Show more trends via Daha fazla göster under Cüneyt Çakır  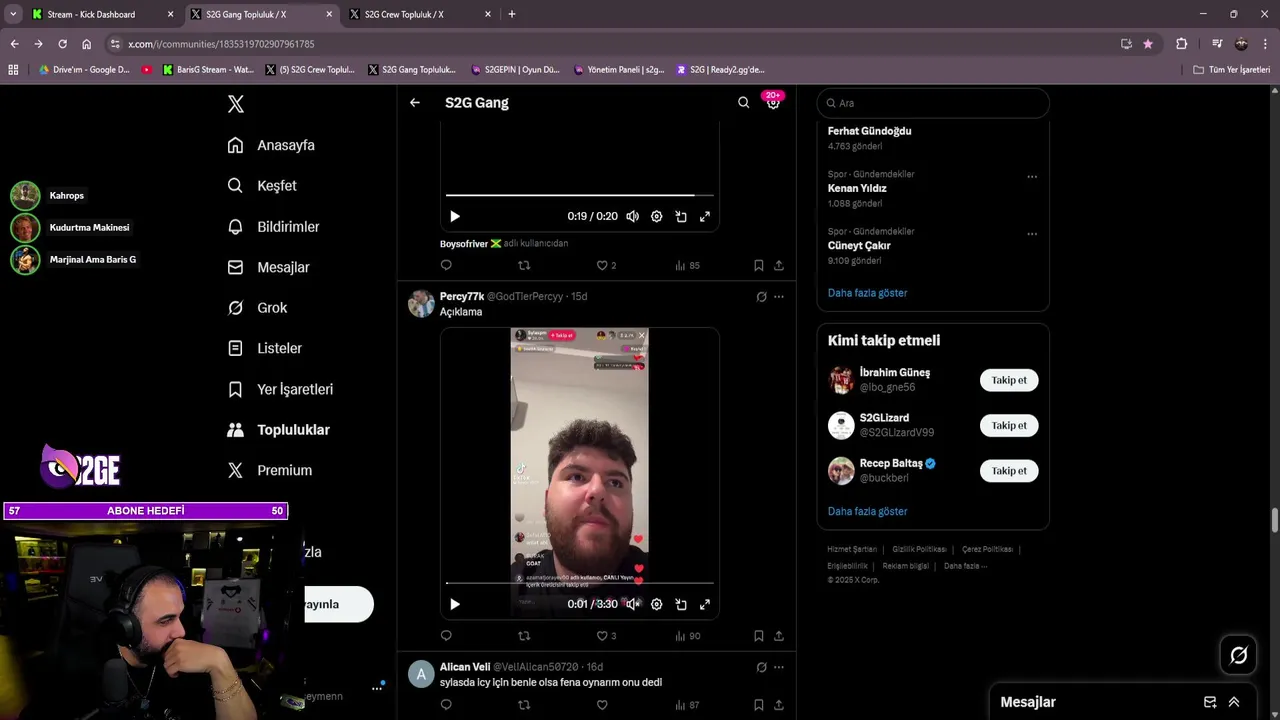(867, 293)
